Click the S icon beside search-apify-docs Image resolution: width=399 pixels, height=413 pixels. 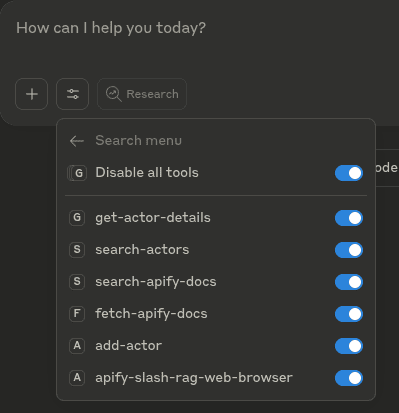point(77,282)
